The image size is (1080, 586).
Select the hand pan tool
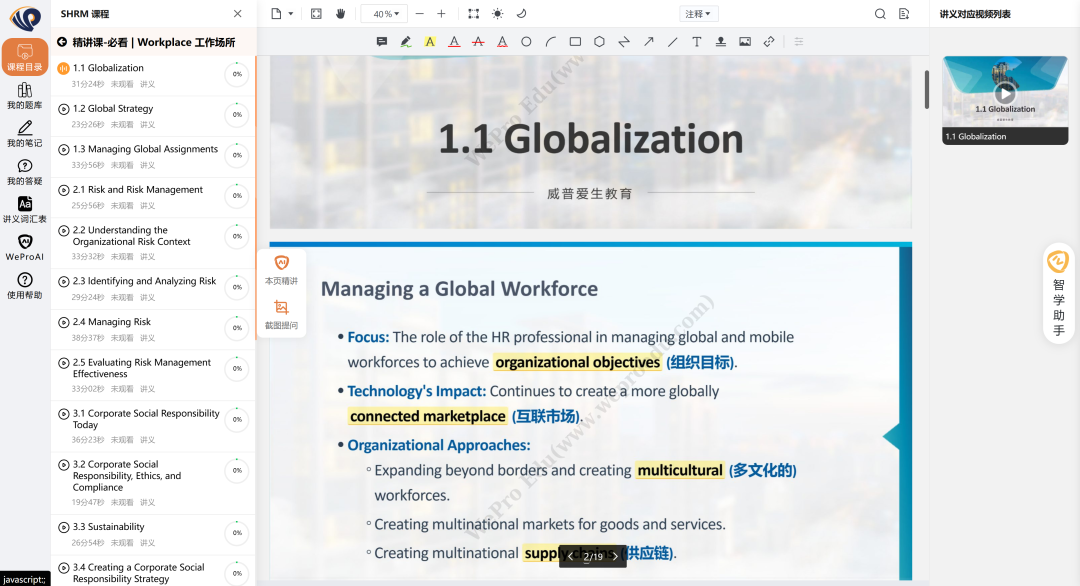(340, 14)
